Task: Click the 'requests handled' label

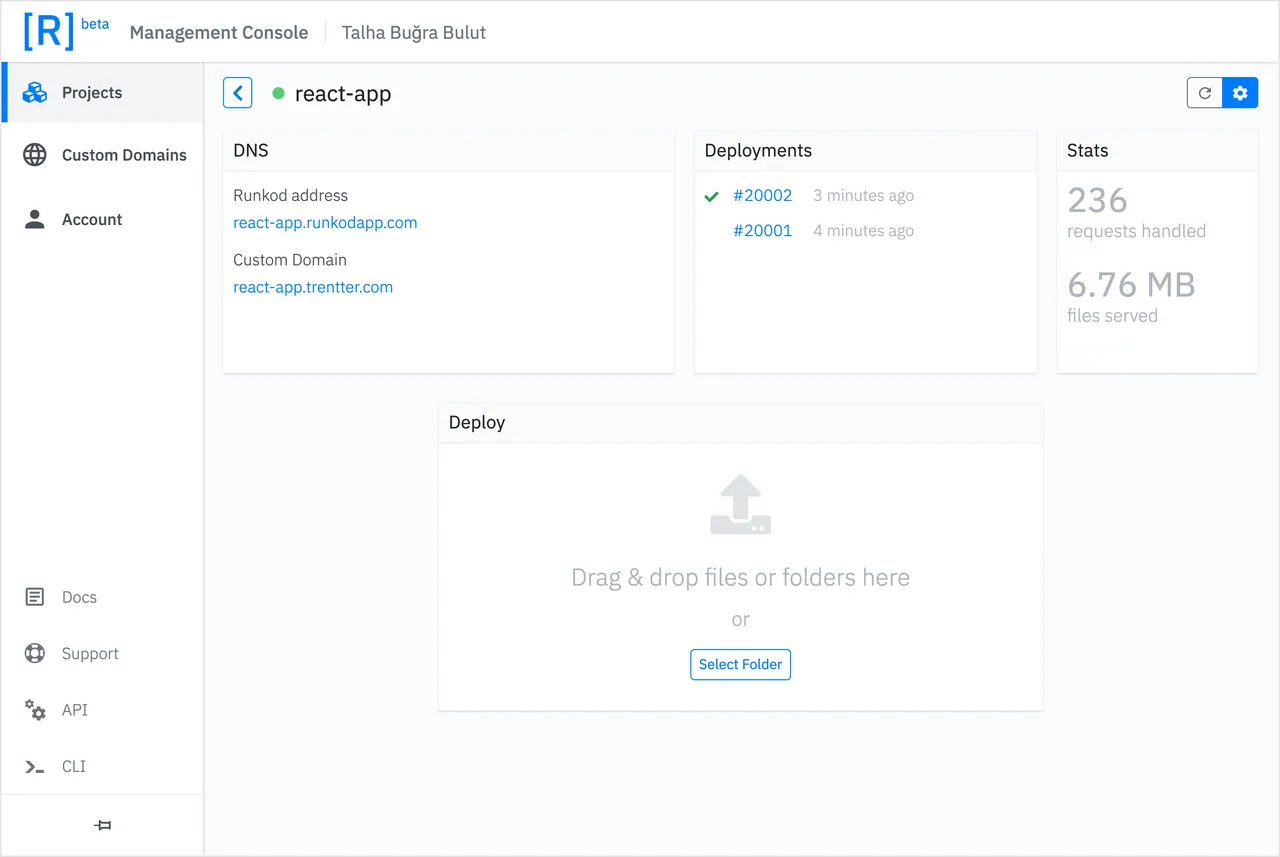Action: pyautogui.click(x=1136, y=231)
